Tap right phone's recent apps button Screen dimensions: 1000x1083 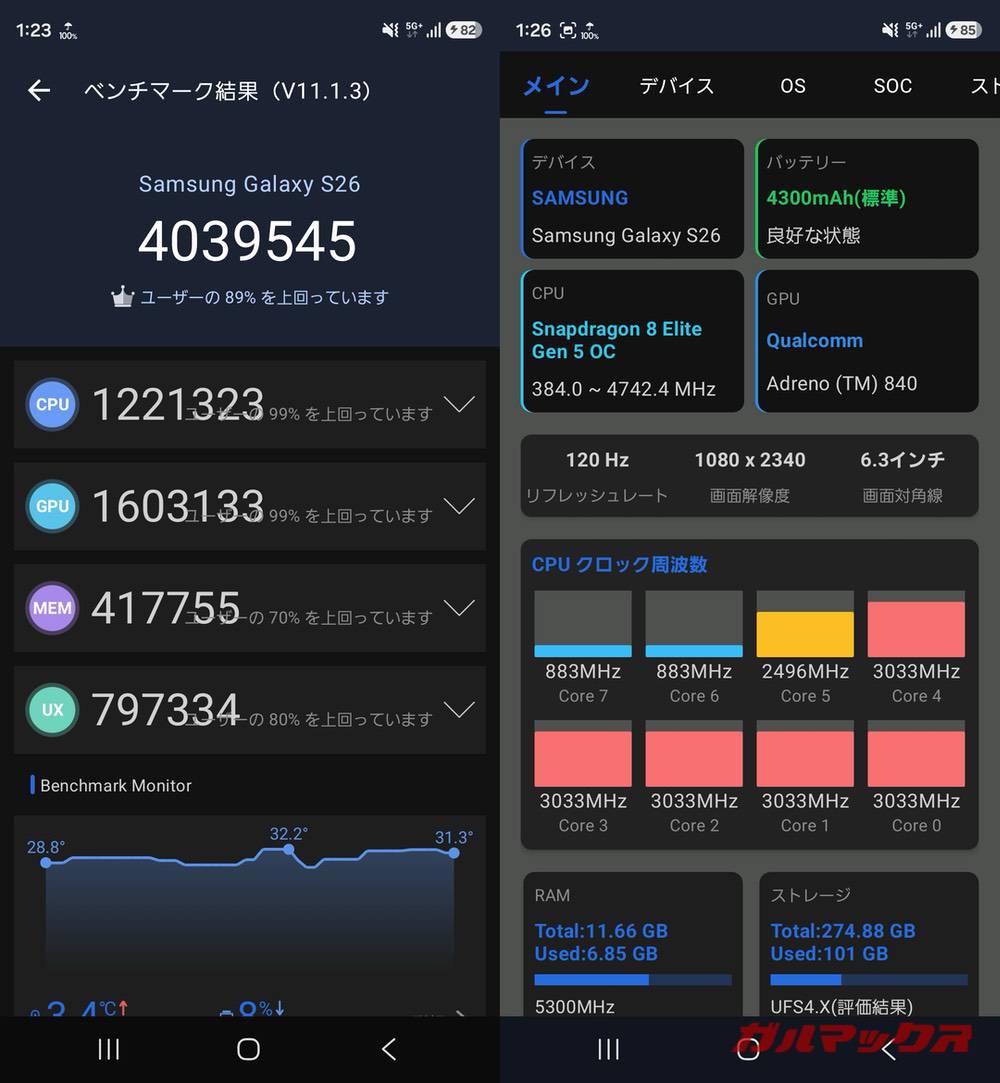[608, 1049]
